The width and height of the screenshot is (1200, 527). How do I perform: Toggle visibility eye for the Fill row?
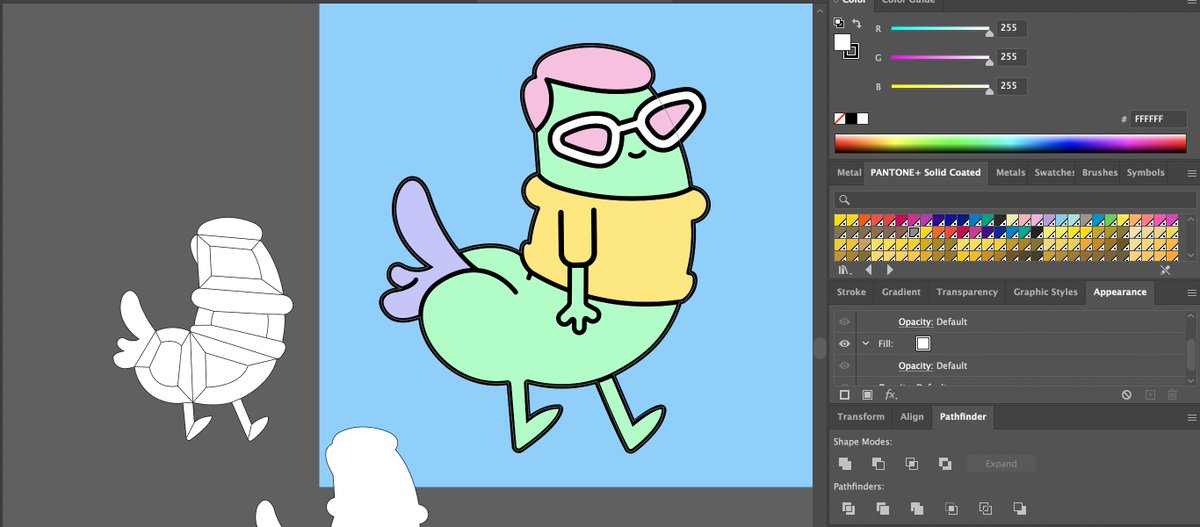tap(845, 343)
